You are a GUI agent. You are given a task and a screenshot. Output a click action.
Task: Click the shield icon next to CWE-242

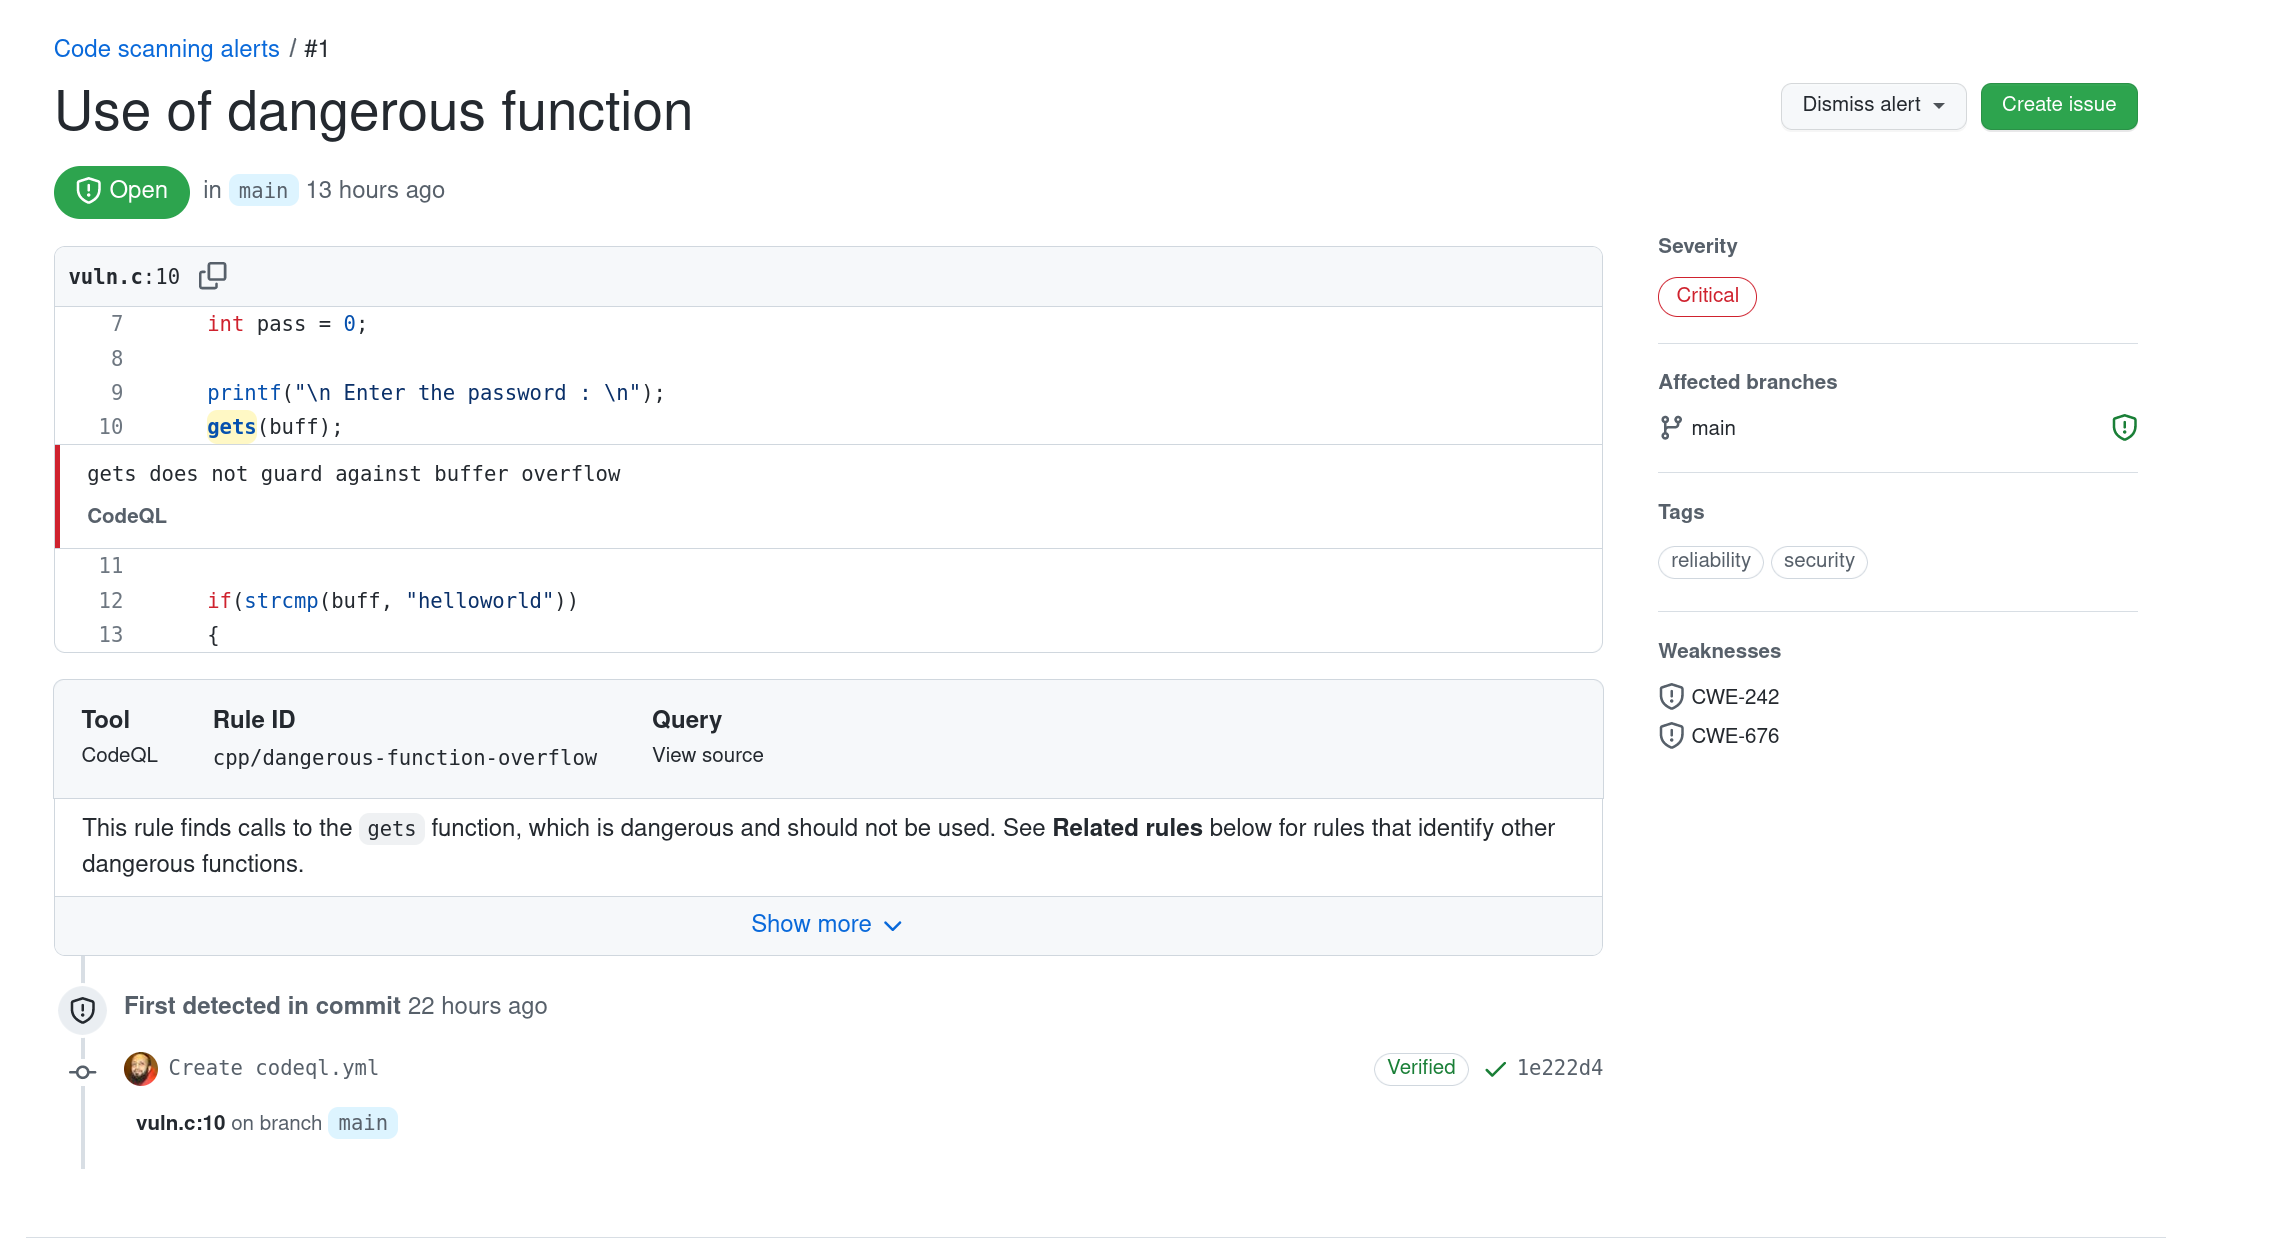coord(1671,696)
